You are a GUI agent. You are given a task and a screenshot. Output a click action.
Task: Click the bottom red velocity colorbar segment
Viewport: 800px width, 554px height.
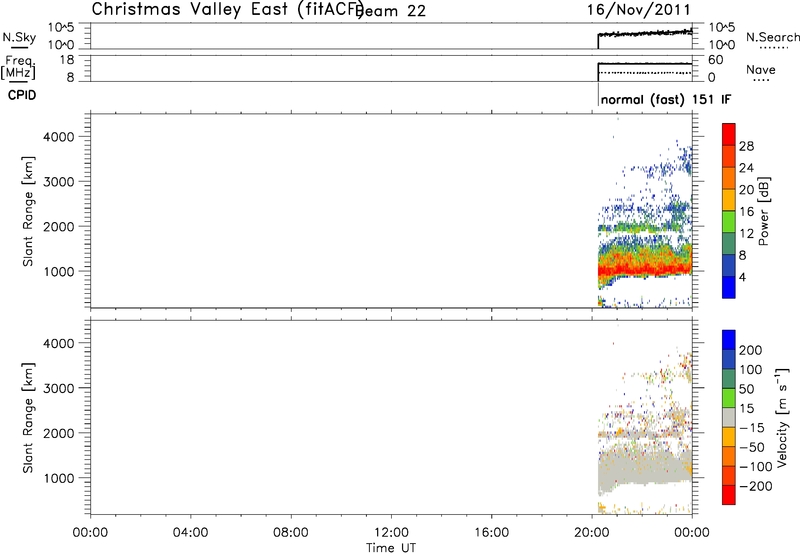[729, 495]
